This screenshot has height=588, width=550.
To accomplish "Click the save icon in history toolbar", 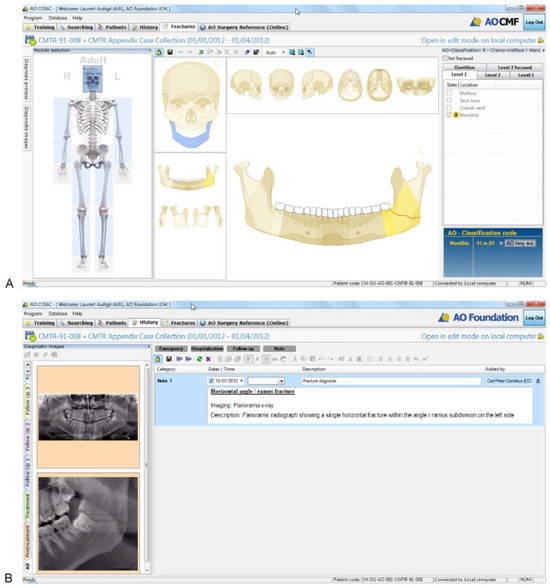I will (x=169, y=359).
